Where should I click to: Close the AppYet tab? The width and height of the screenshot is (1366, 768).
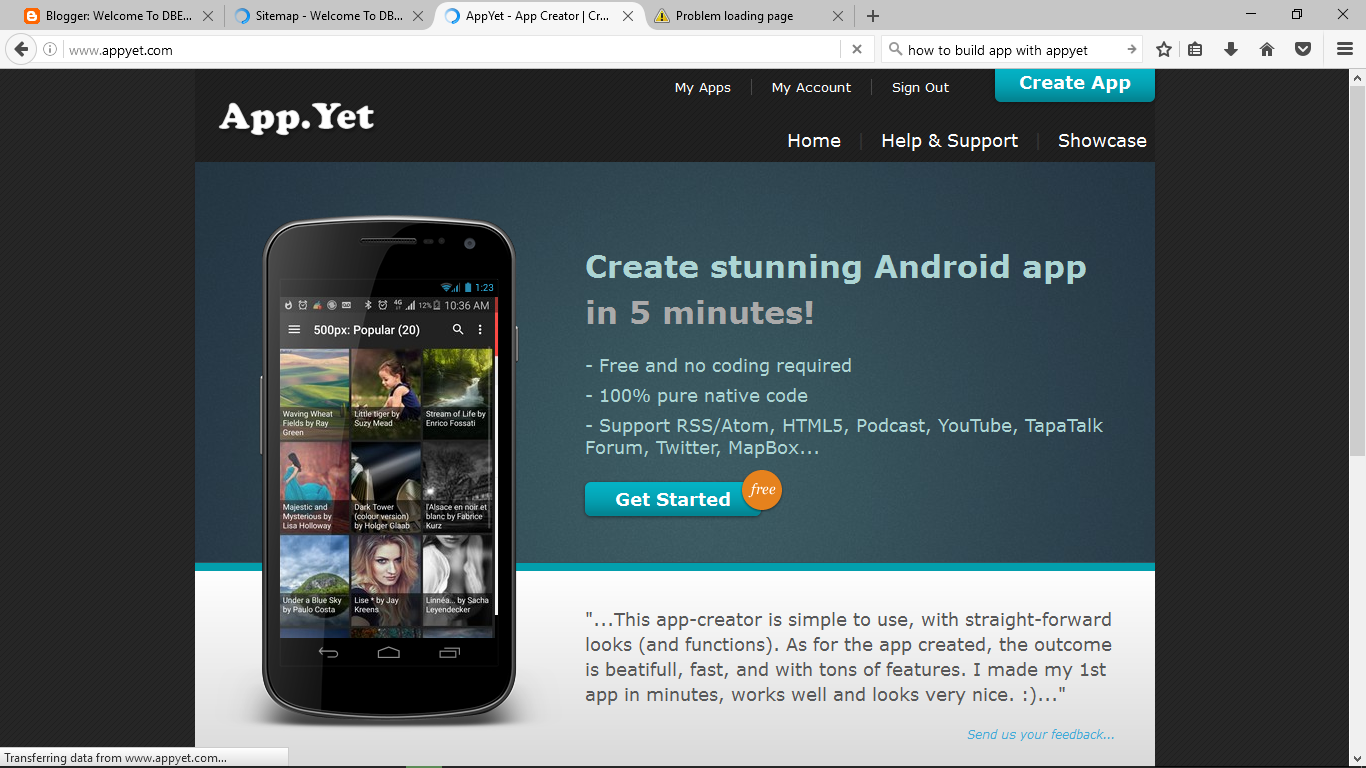628,16
